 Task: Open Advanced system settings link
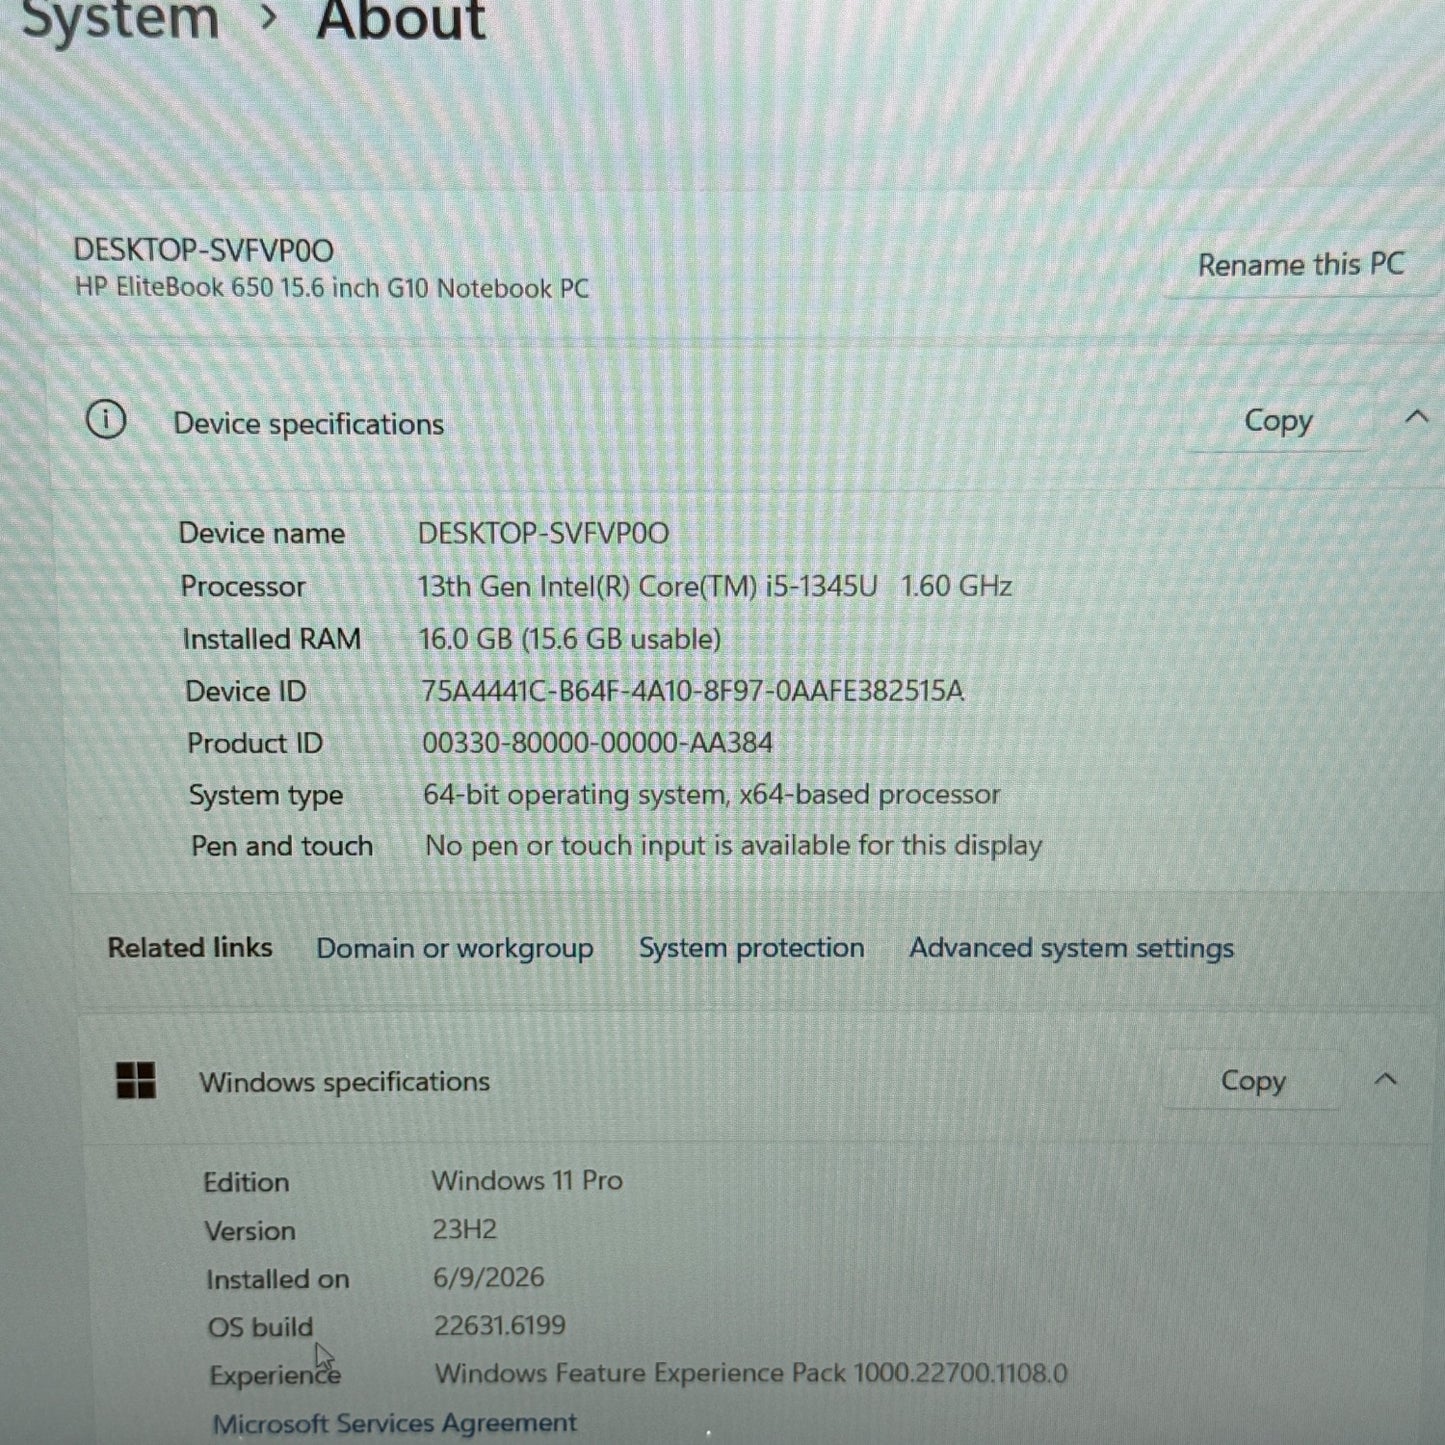point(1071,948)
